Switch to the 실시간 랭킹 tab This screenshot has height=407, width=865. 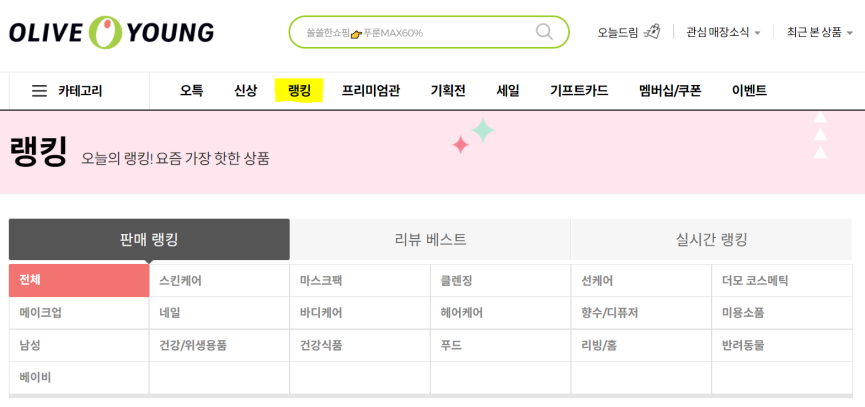coord(711,239)
